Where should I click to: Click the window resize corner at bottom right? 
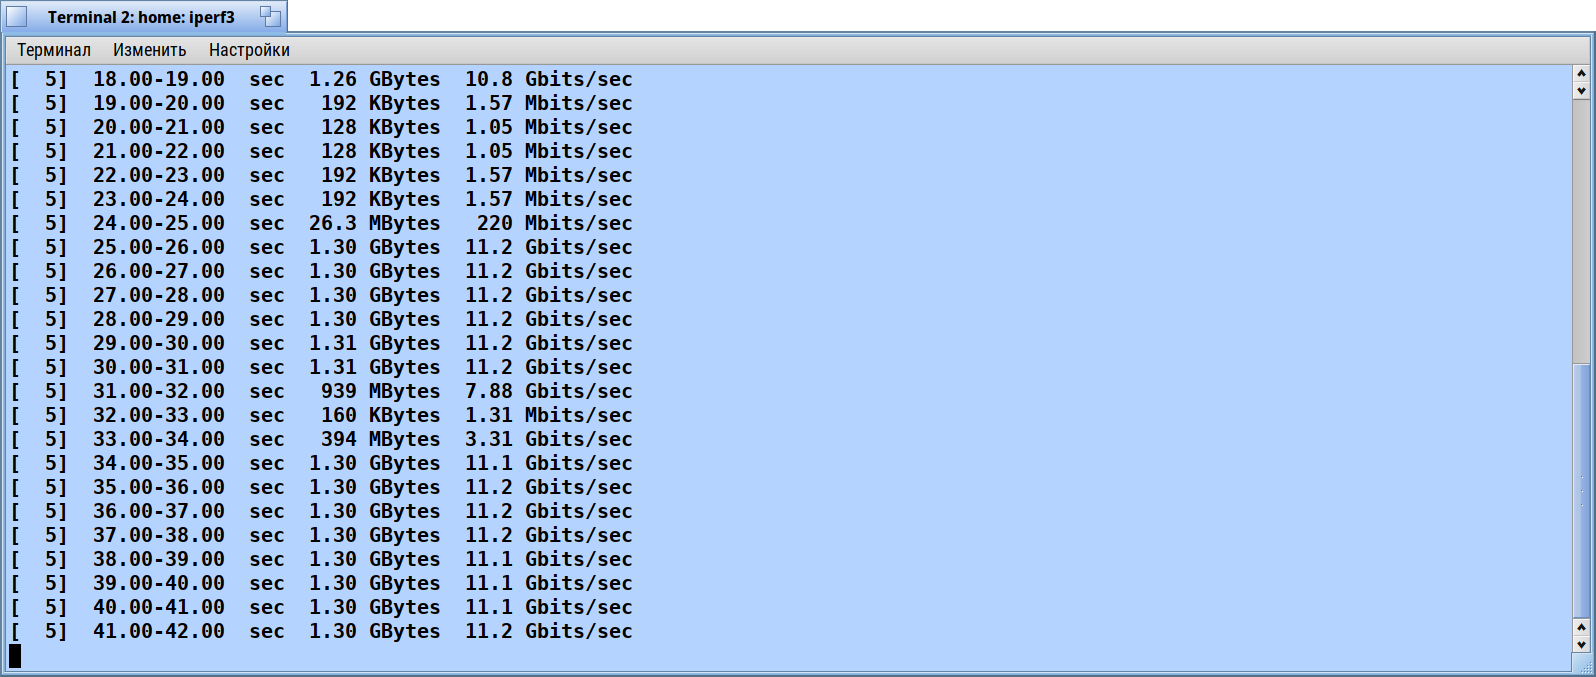[1582, 663]
